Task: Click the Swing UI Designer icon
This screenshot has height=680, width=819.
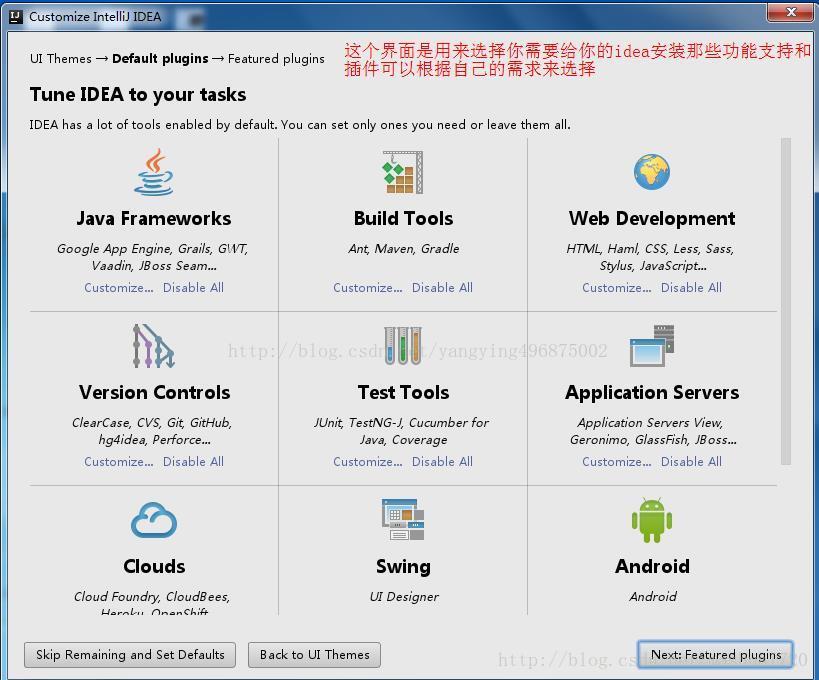Action: pyautogui.click(x=403, y=520)
